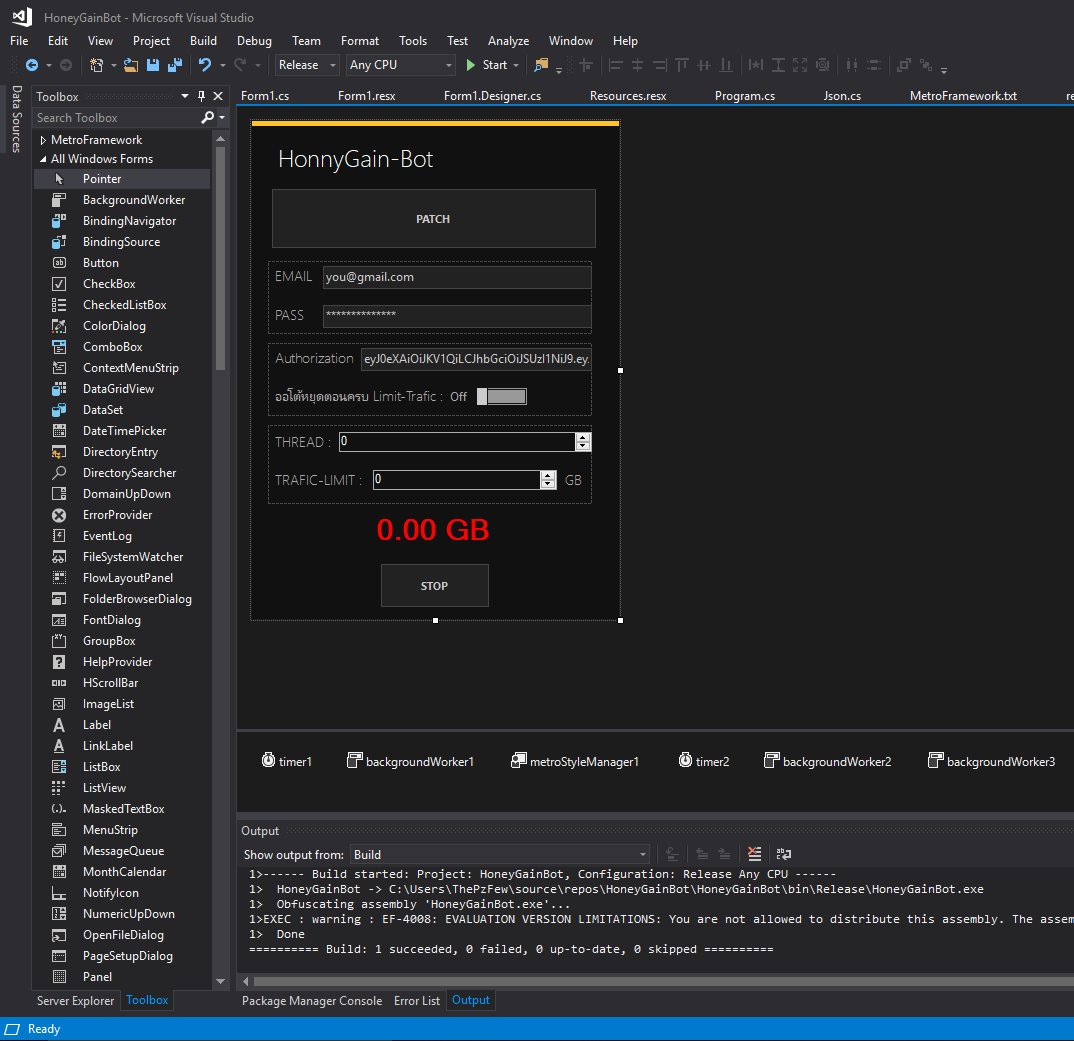Image resolution: width=1074 pixels, height=1041 pixels.
Task: Select Pointer tool in Toolbox
Action: 122,179
